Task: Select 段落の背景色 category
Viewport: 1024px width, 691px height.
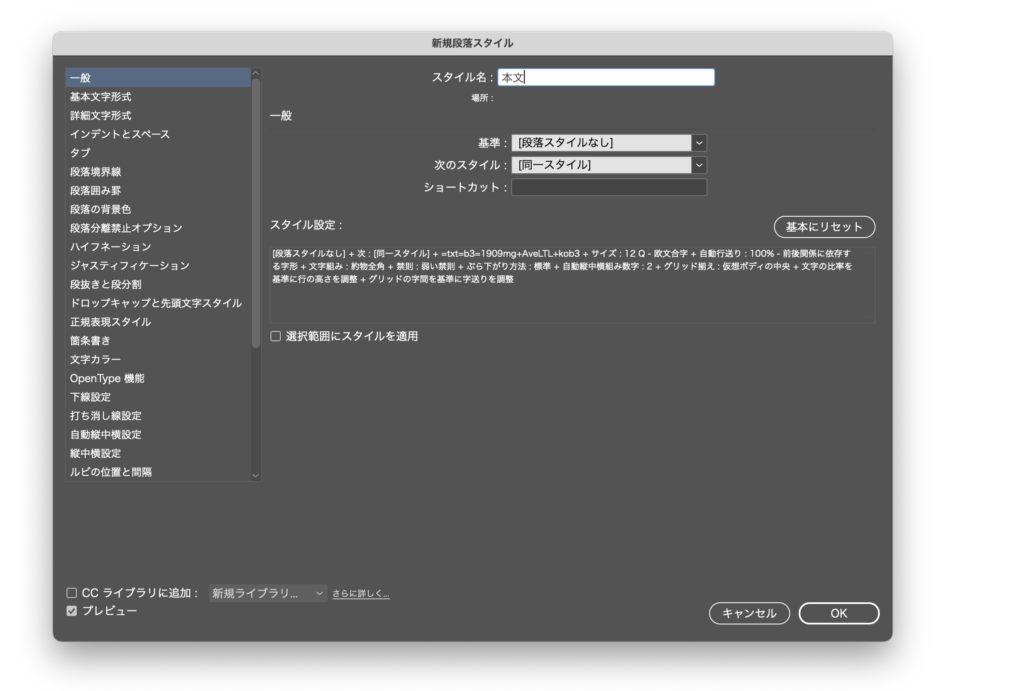Action: tap(100, 209)
